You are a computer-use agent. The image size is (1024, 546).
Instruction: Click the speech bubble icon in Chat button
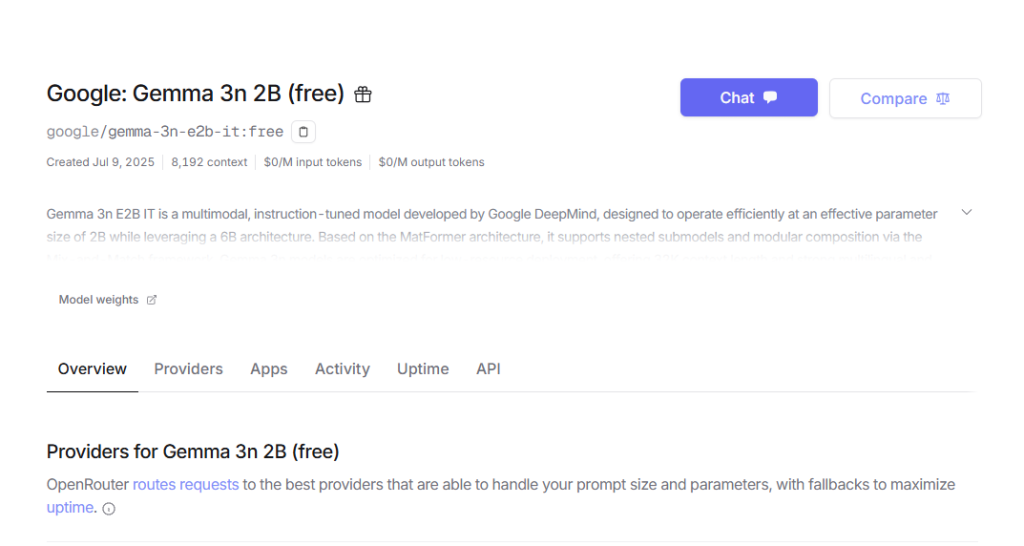pyautogui.click(x=771, y=97)
